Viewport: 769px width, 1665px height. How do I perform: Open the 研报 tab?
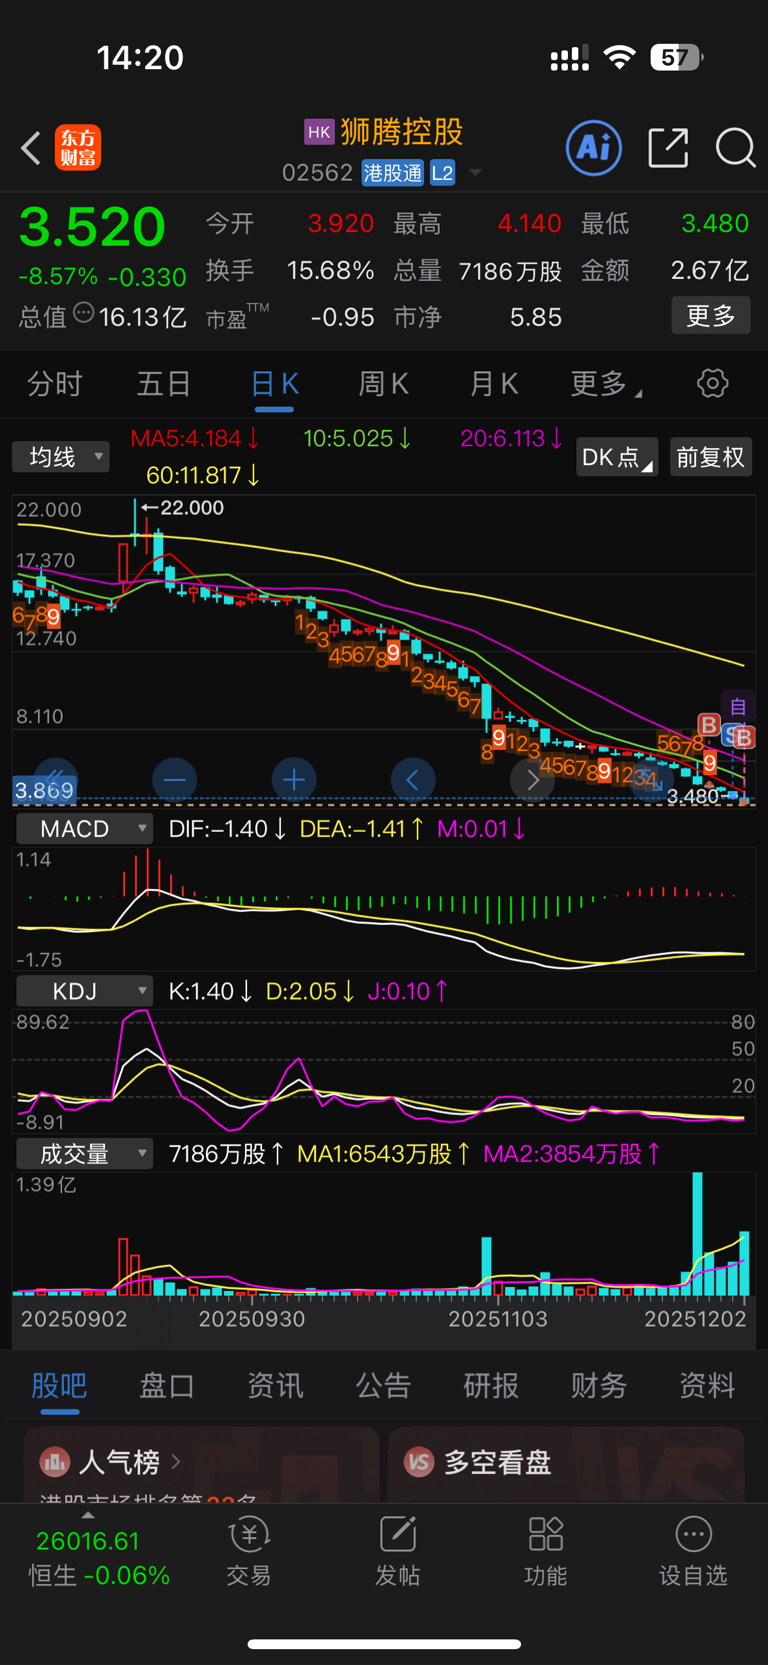tap(491, 1385)
